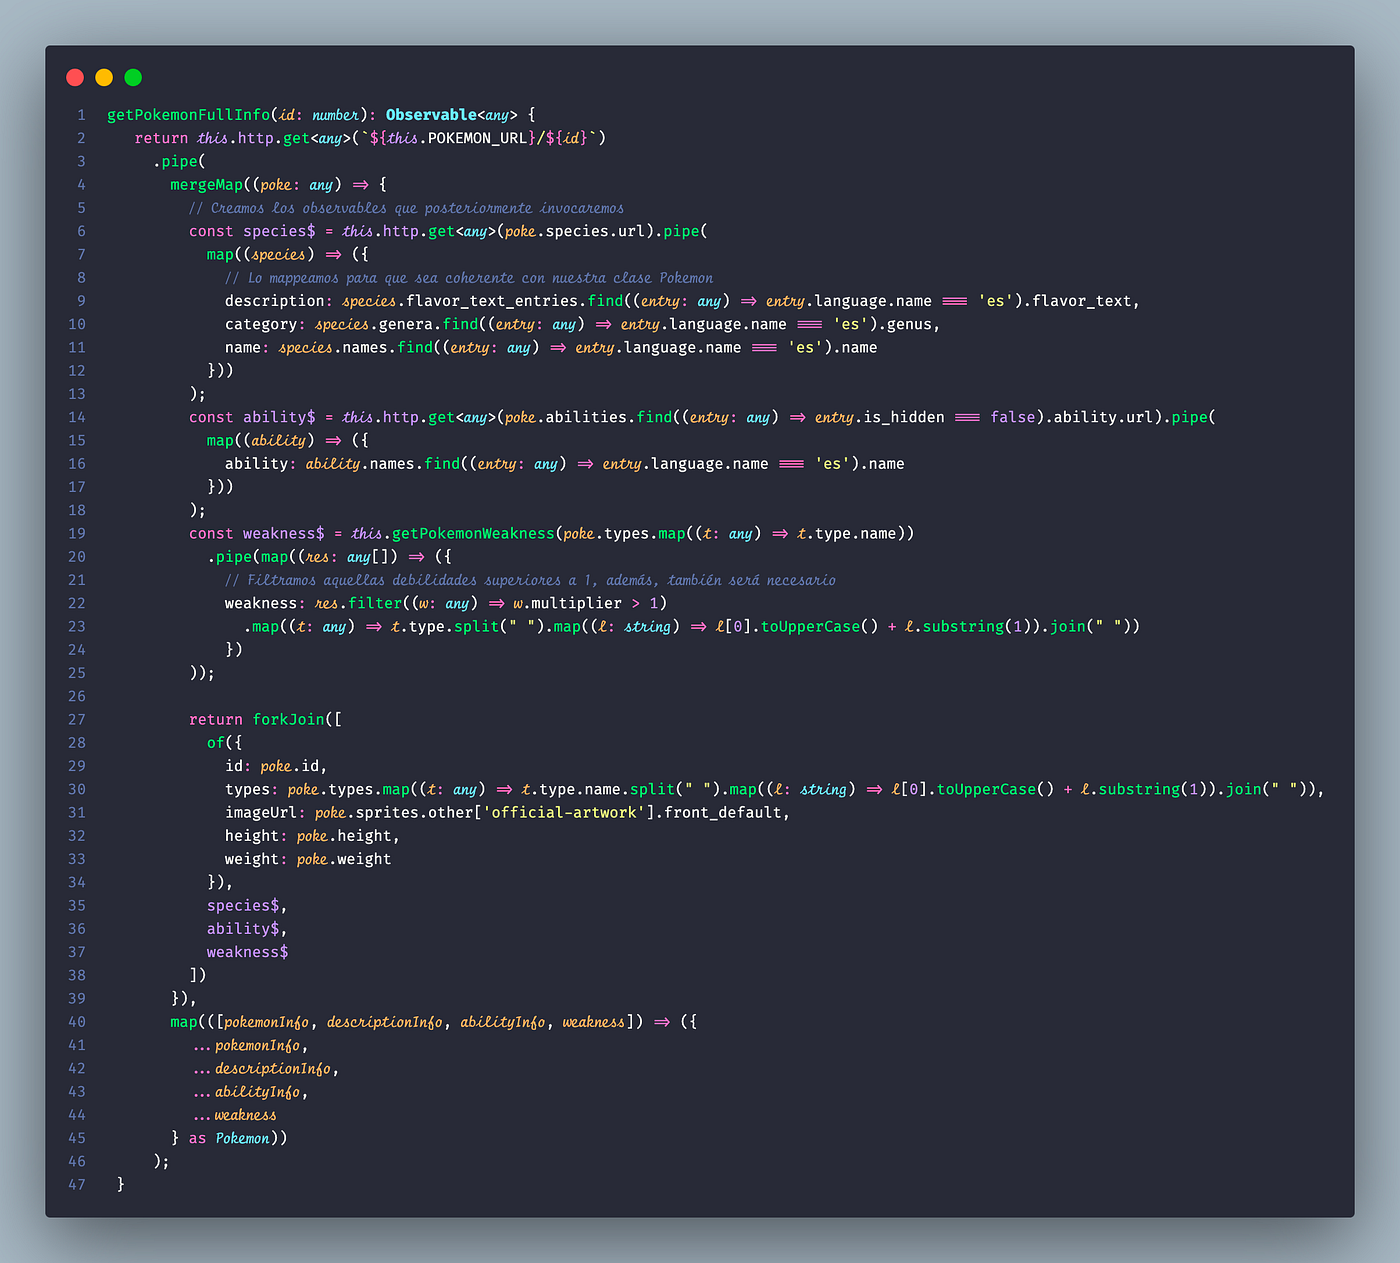Click the pokemonInfo parameter on line 40
The image size is (1400, 1263).
tap(267, 1022)
